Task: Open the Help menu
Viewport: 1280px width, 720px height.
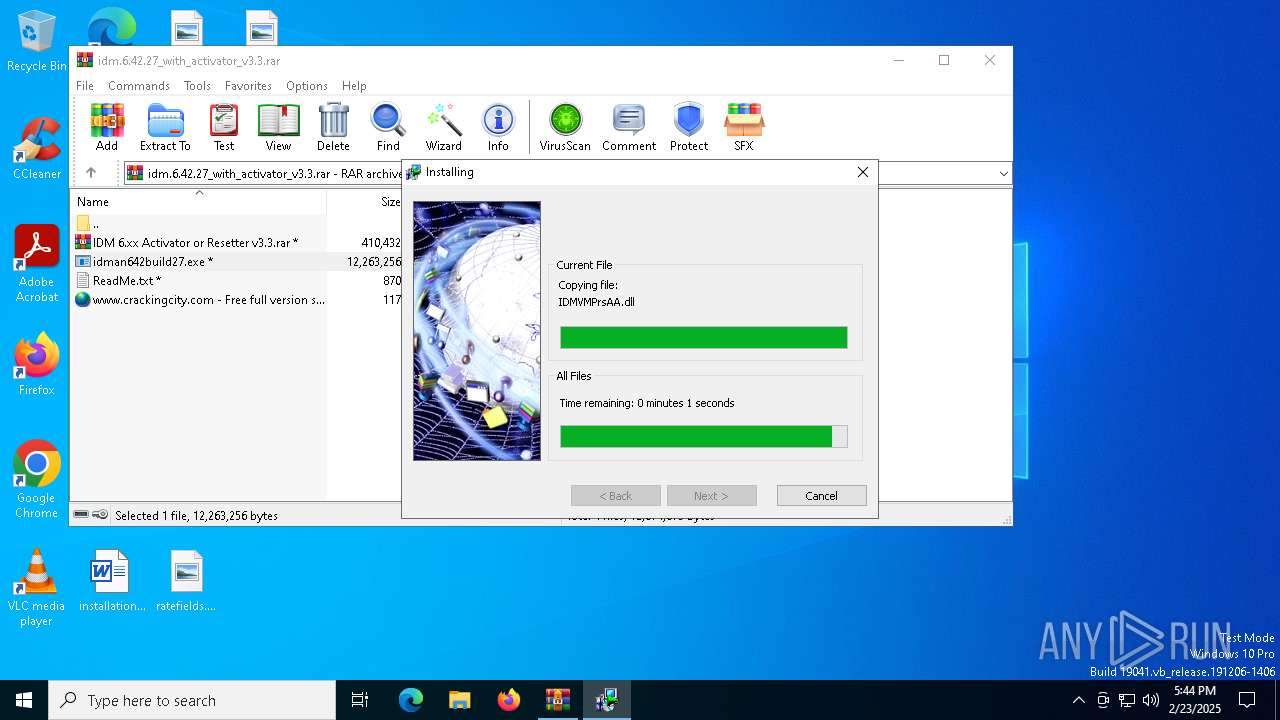Action: (x=354, y=86)
